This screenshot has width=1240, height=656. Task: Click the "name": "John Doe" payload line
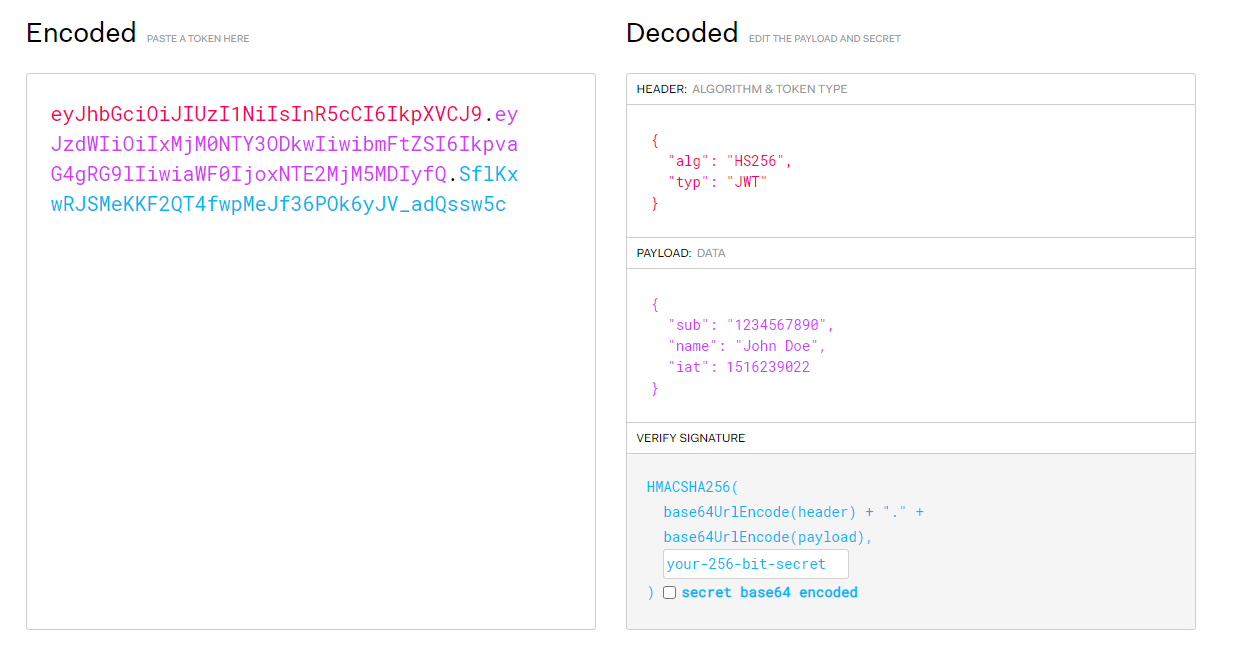[747, 346]
